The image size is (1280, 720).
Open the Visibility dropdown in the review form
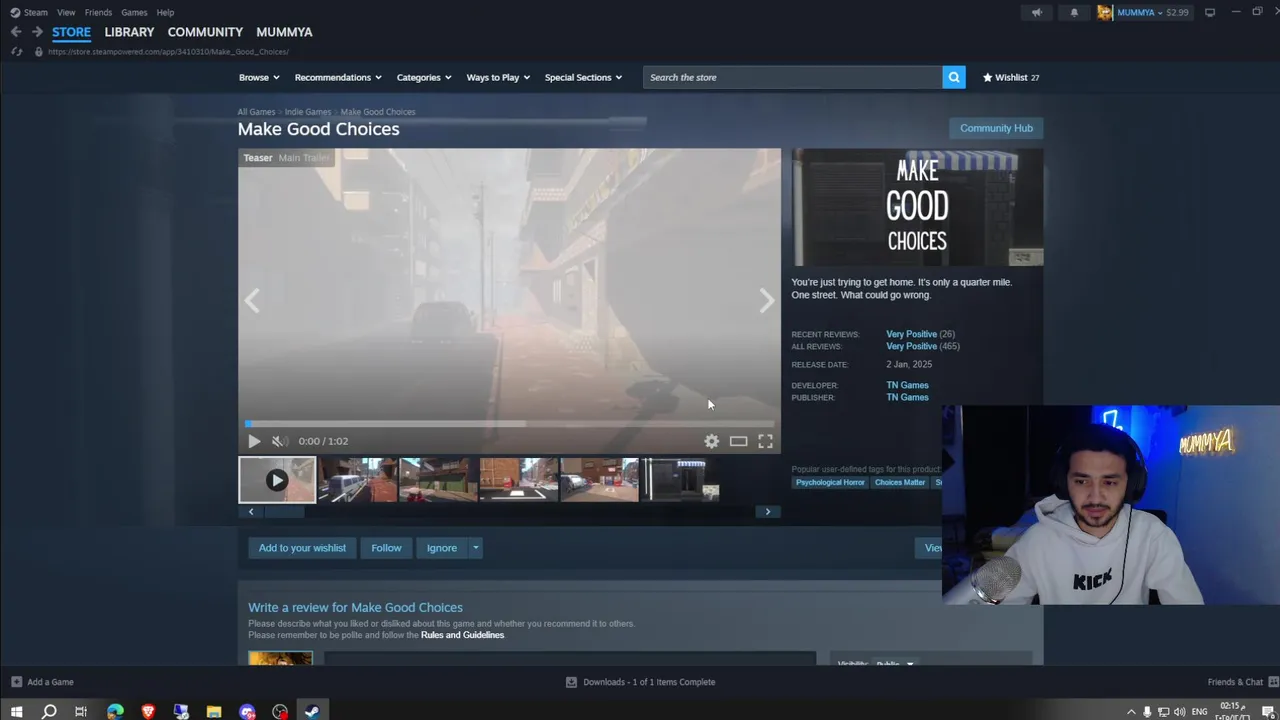[x=894, y=664]
